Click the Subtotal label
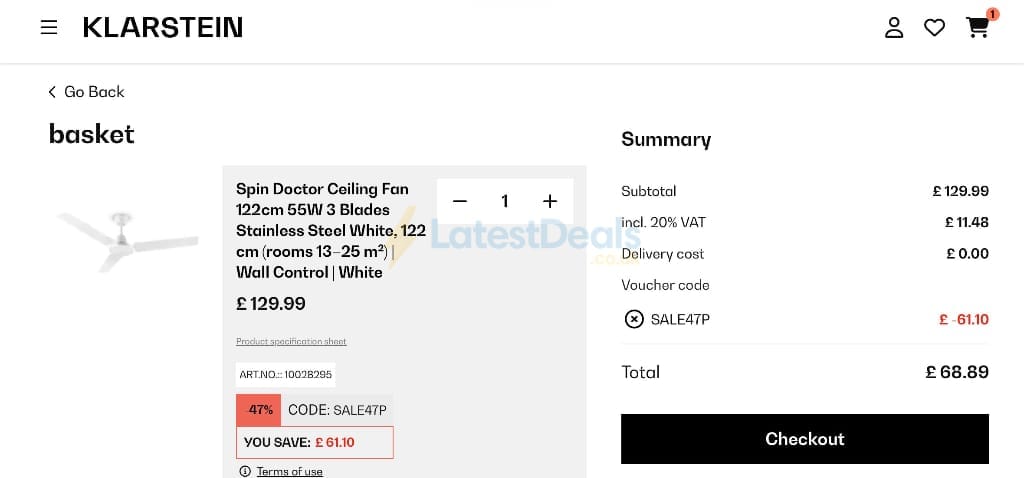Screen dimensions: 1024x478 pyautogui.click(x=648, y=191)
